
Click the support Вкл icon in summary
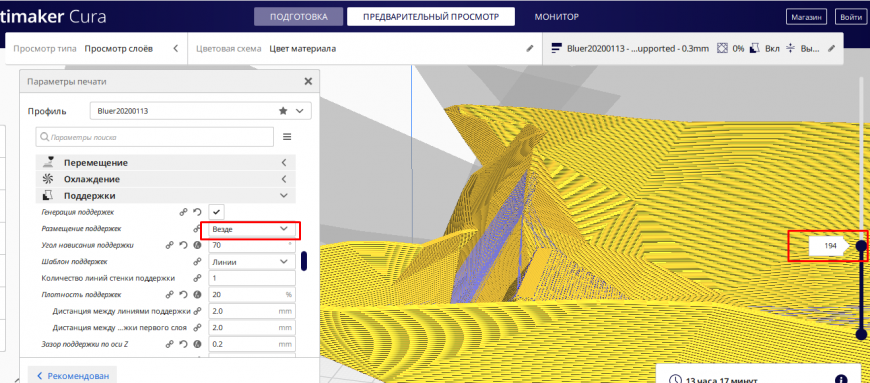[x=755, y=48]
